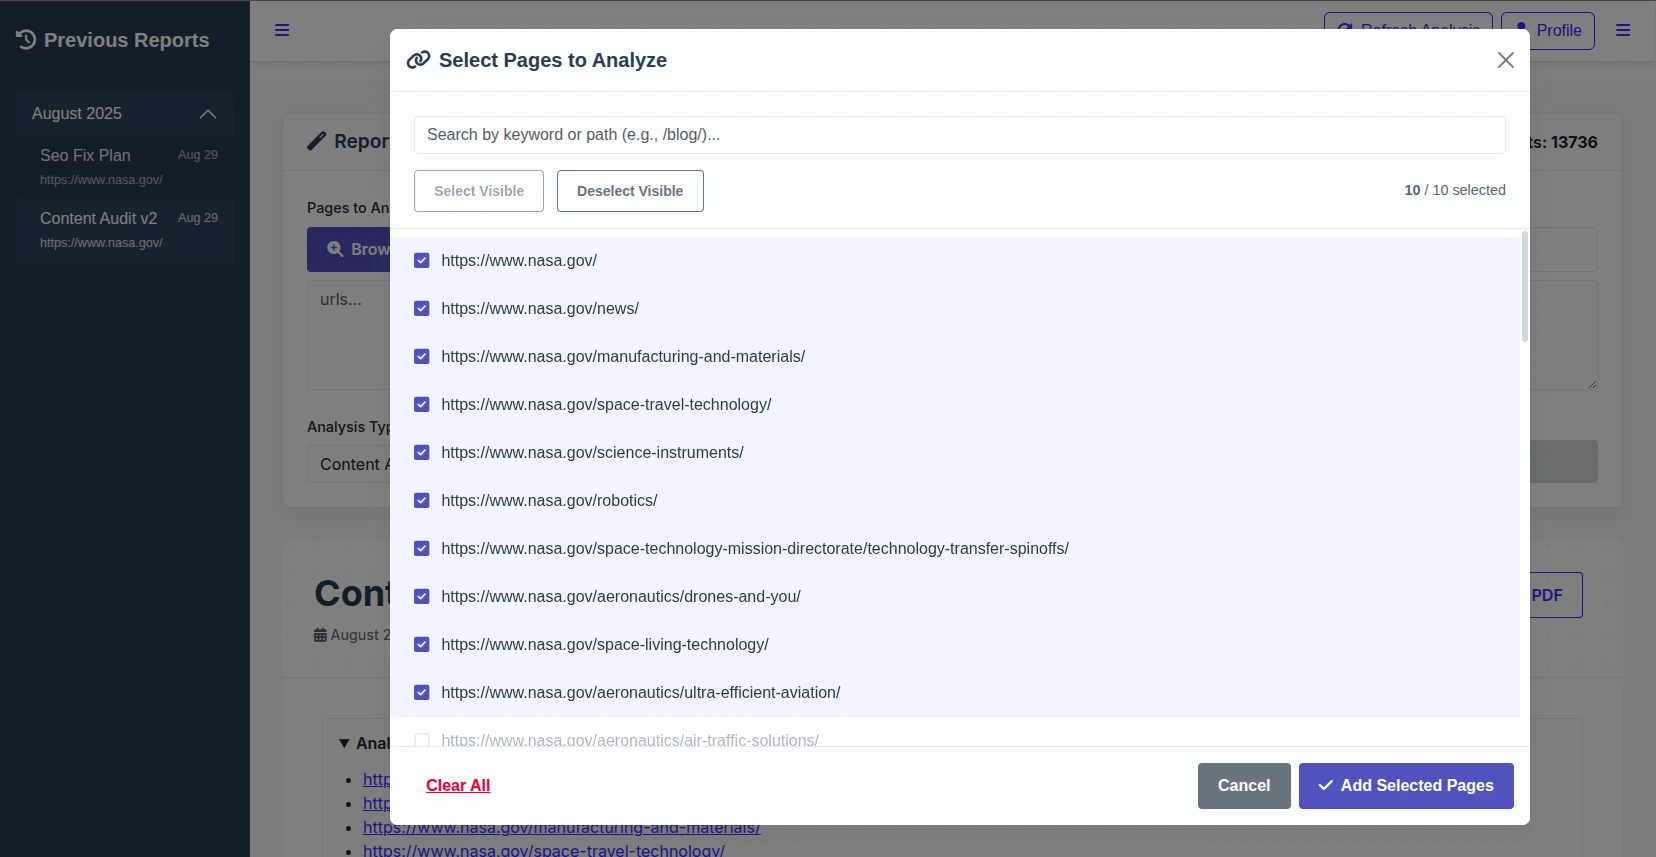Click the pencil icon beside Report heading
The width and height of the screenshot is (1656, 857).
pos(316,141)
